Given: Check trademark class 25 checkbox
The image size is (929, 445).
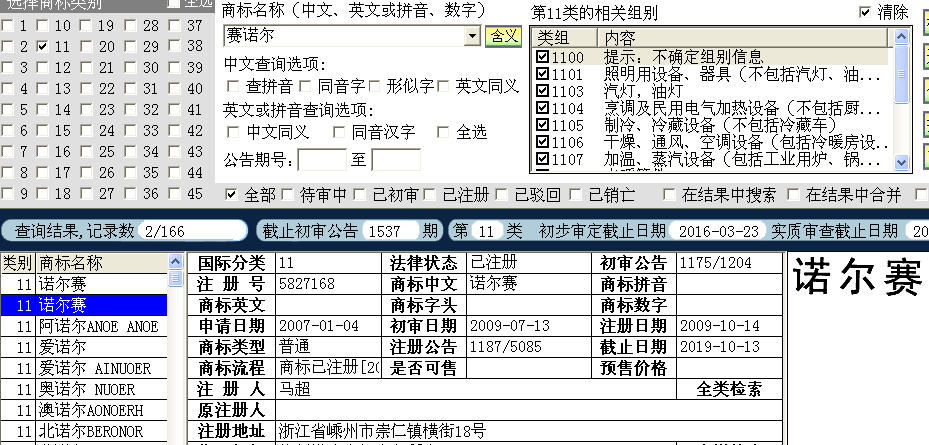Looking at the screenshot, I should [86, 152].
